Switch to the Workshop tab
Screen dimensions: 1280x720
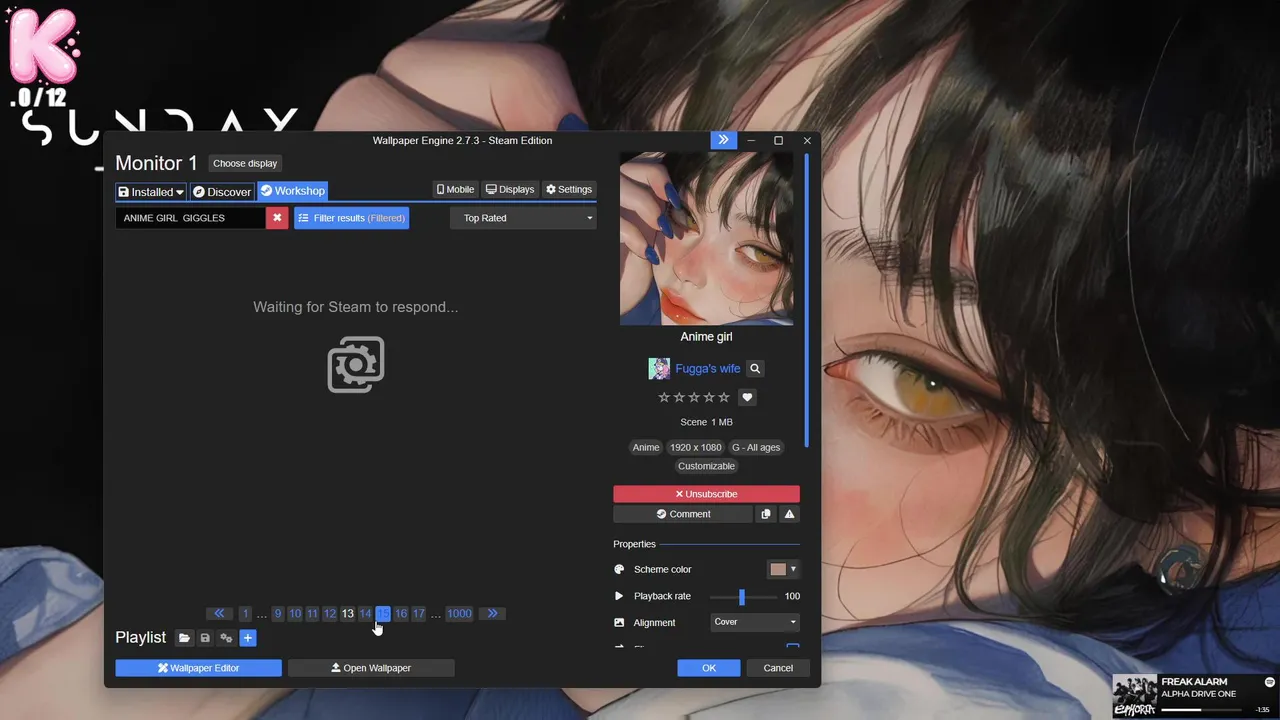pyautogui.click(x=292, y=191)
